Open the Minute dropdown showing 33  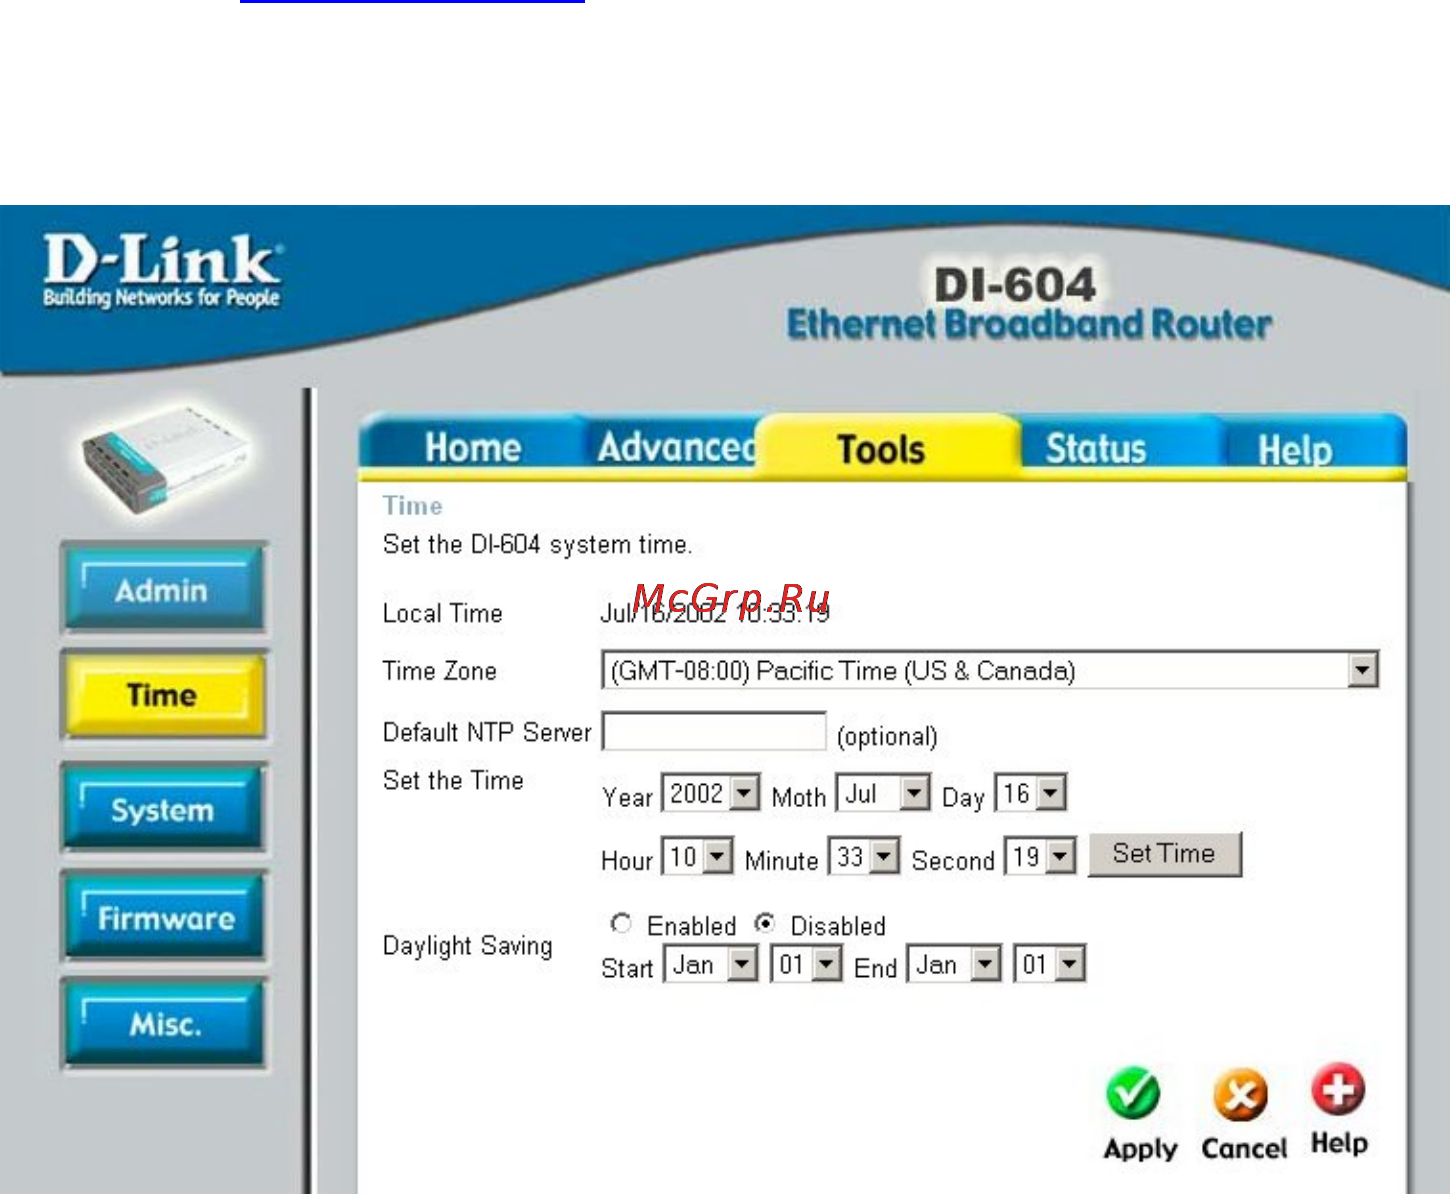click(x=864, y=857)
